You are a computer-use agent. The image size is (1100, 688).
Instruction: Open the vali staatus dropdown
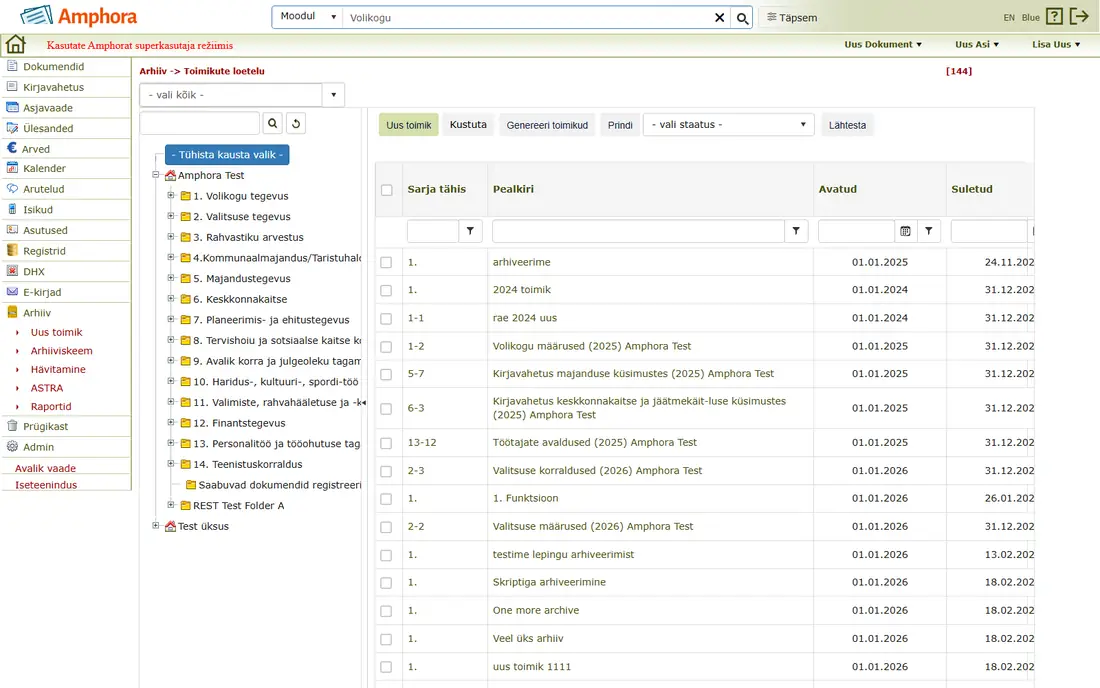click(728, 125)
